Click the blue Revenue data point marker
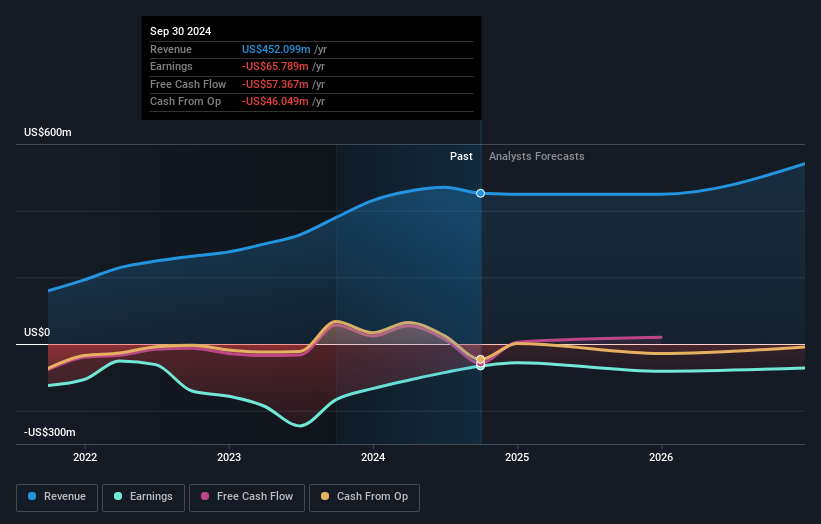This screenshot has height=524, width=821. click(480, 193)
